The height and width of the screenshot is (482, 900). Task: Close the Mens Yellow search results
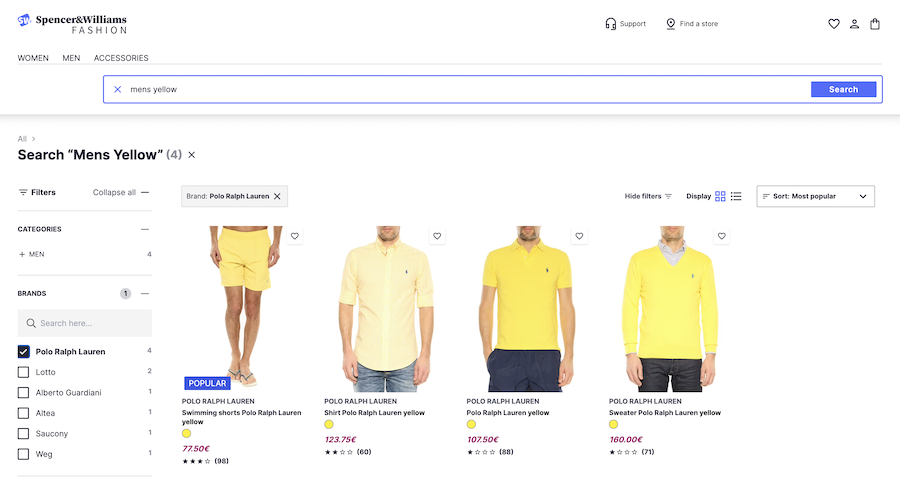(x=192, y=155)
